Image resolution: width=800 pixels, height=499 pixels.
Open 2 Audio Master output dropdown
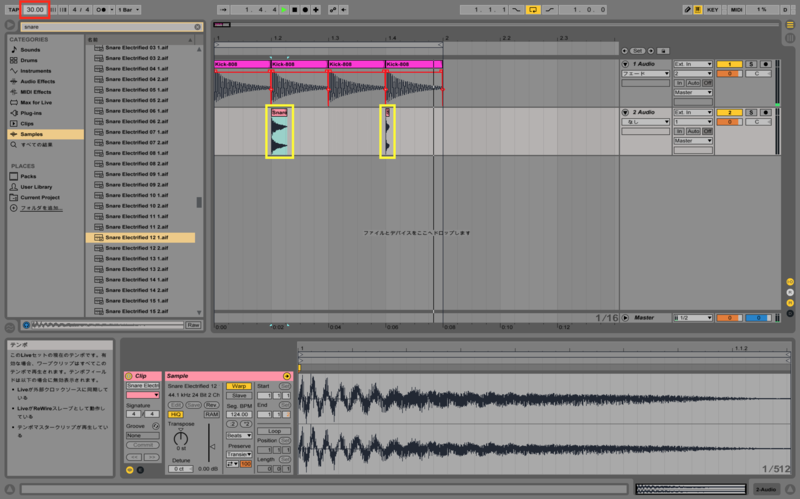click(x=692, y=140)
